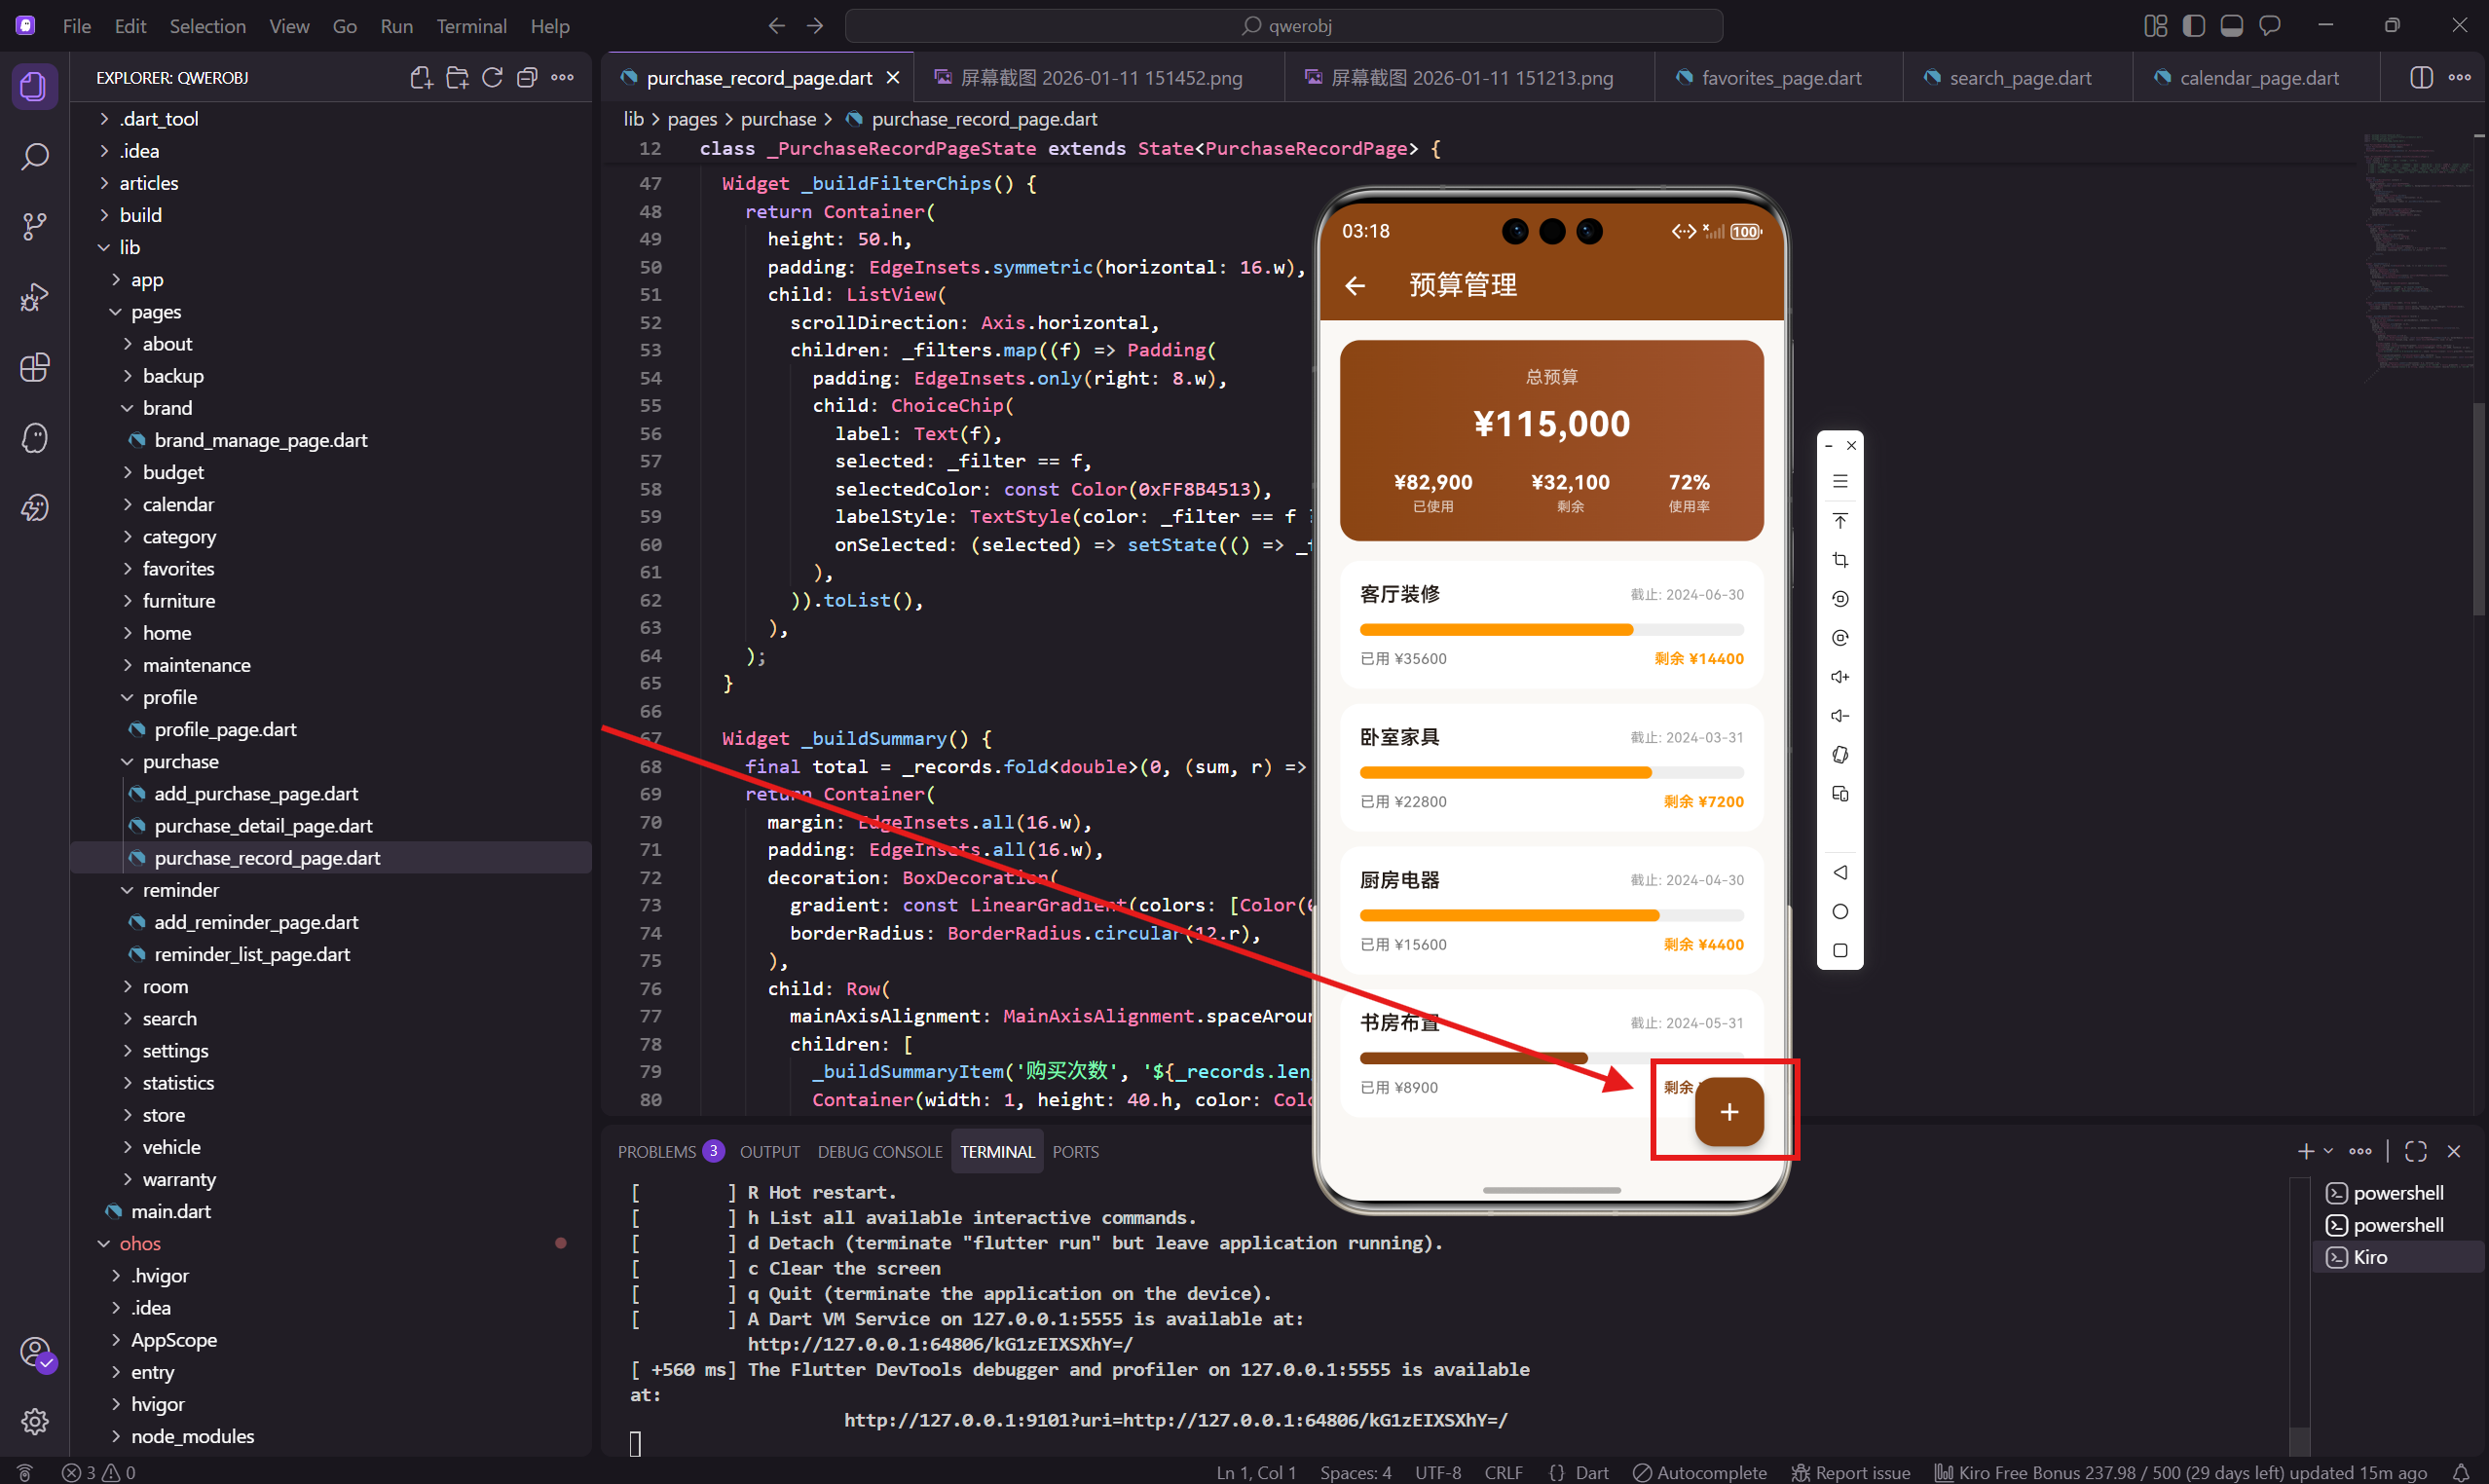Image resolution: width=2489 pixels, height=1484 pixels.
Task: Click screenshot crop icon in emulator toolbar
Action: [x=1840, y=560]
